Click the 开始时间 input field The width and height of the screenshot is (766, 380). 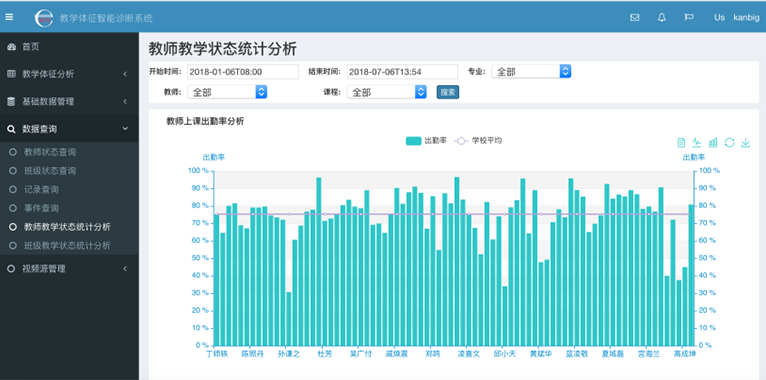(x=243, y=72)
